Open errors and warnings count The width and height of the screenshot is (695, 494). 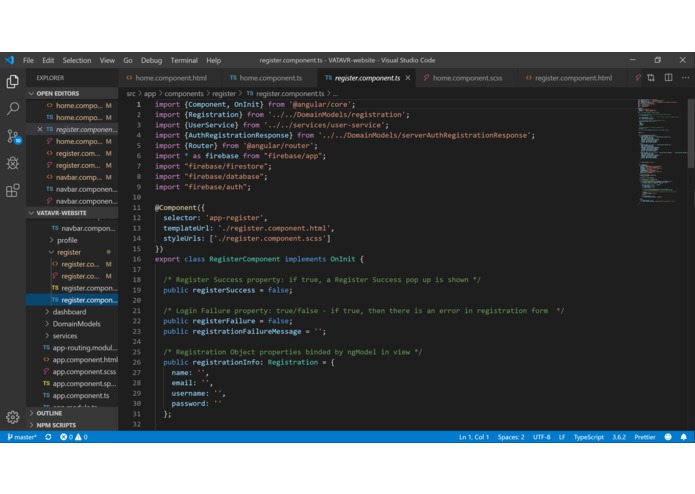[74, 437]
